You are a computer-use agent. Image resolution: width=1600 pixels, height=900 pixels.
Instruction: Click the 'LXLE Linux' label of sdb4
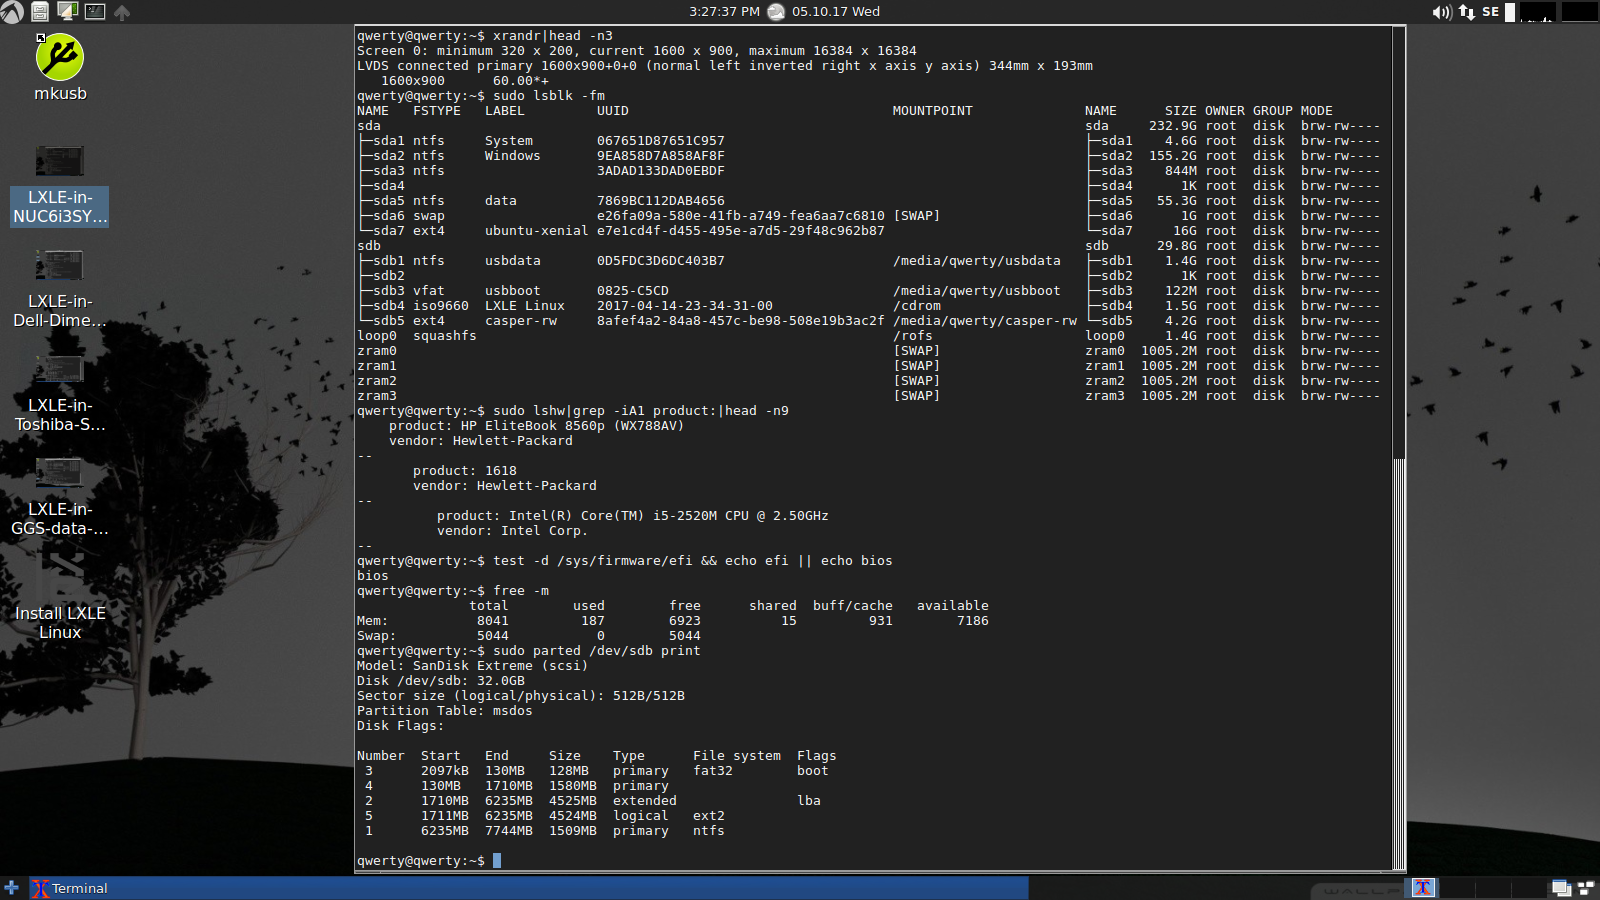click(x=525, y=306)
